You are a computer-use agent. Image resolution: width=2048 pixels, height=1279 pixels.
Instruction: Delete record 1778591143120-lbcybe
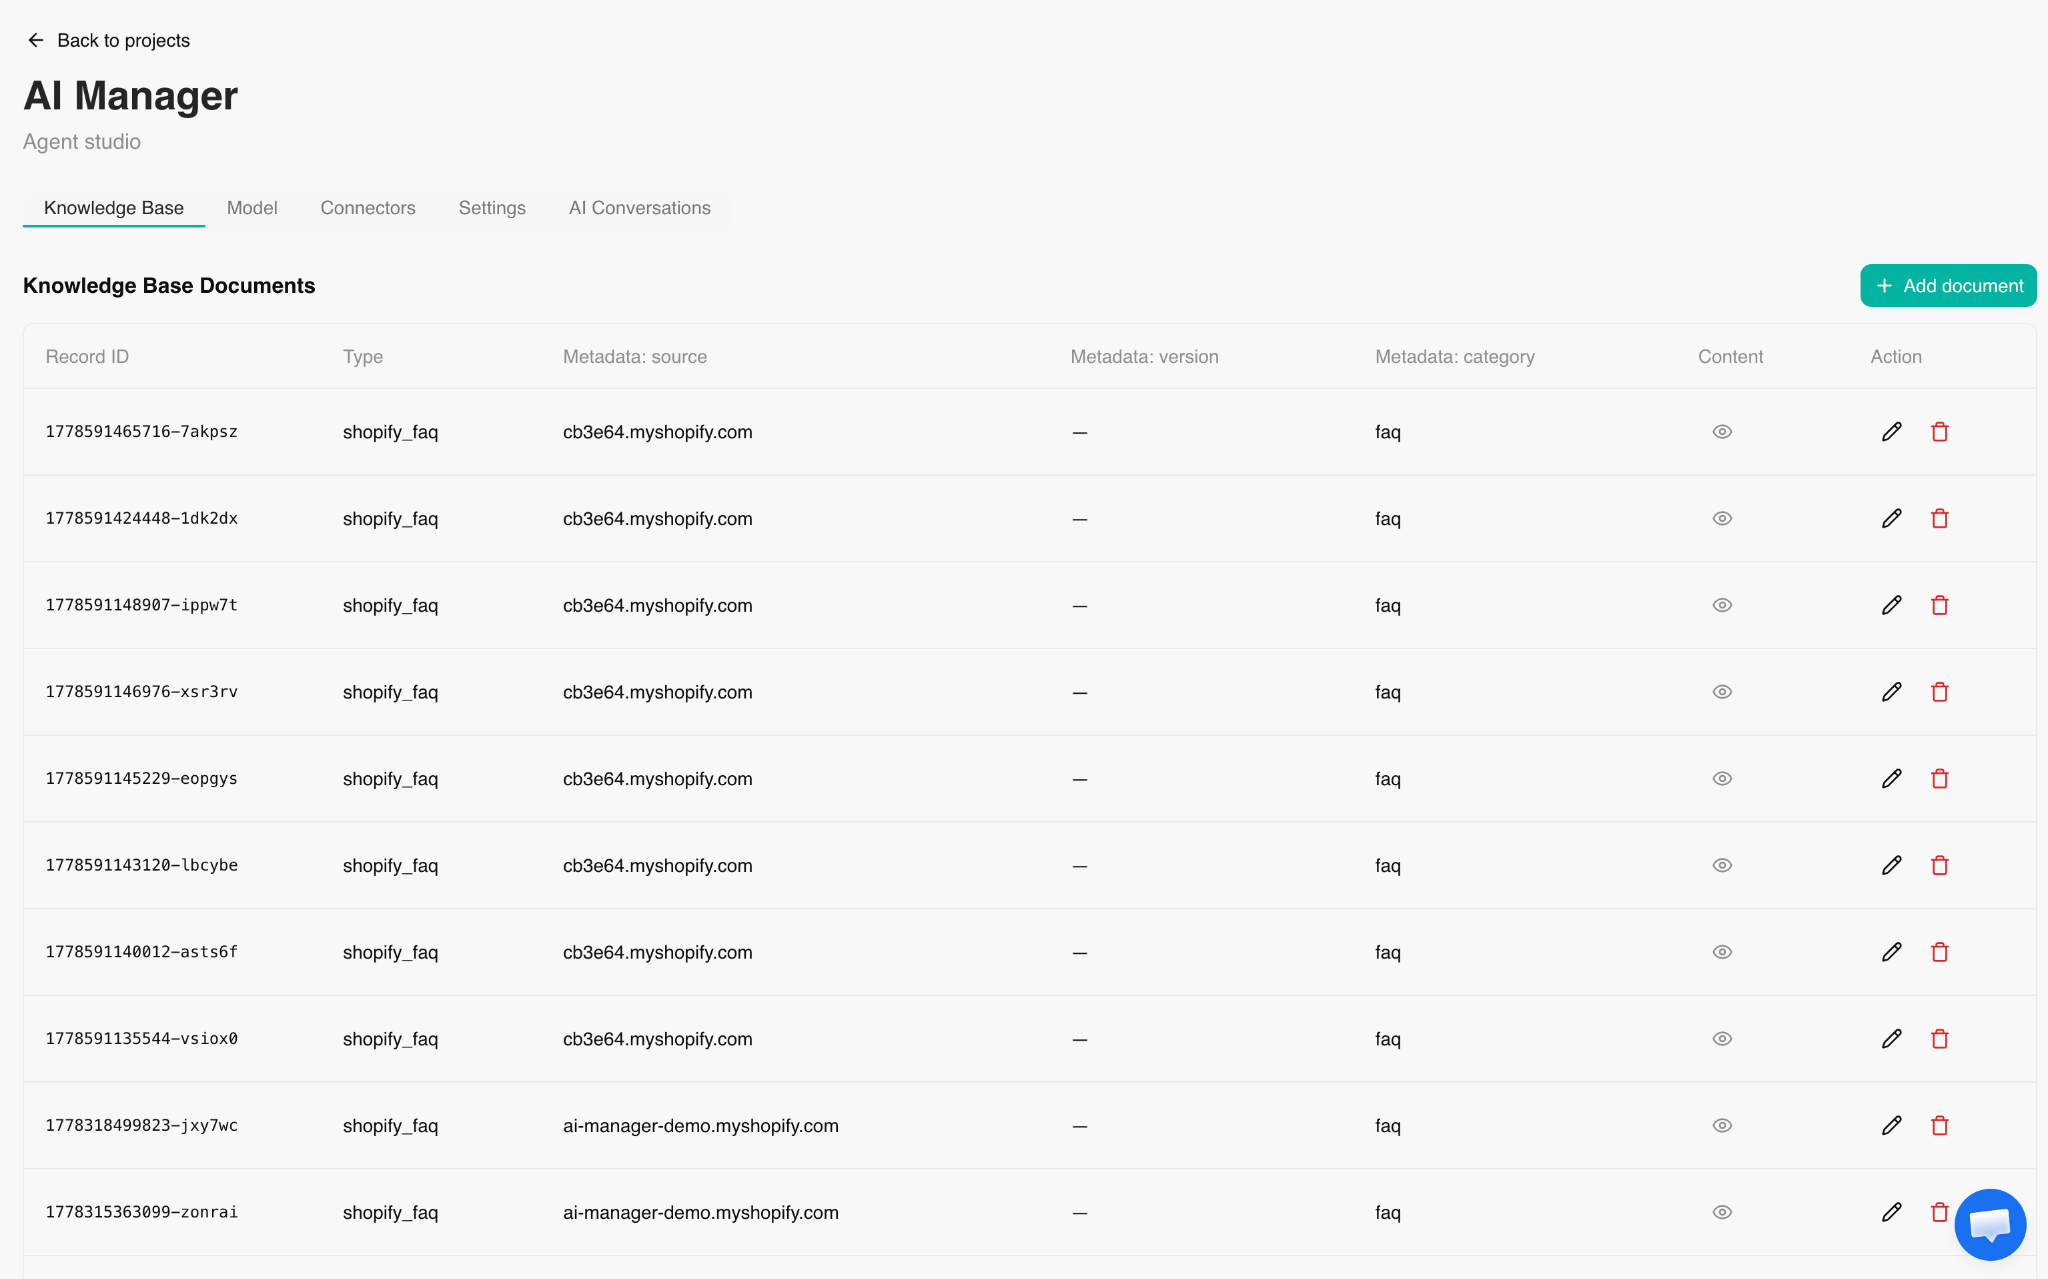(x=1939, y=865)
